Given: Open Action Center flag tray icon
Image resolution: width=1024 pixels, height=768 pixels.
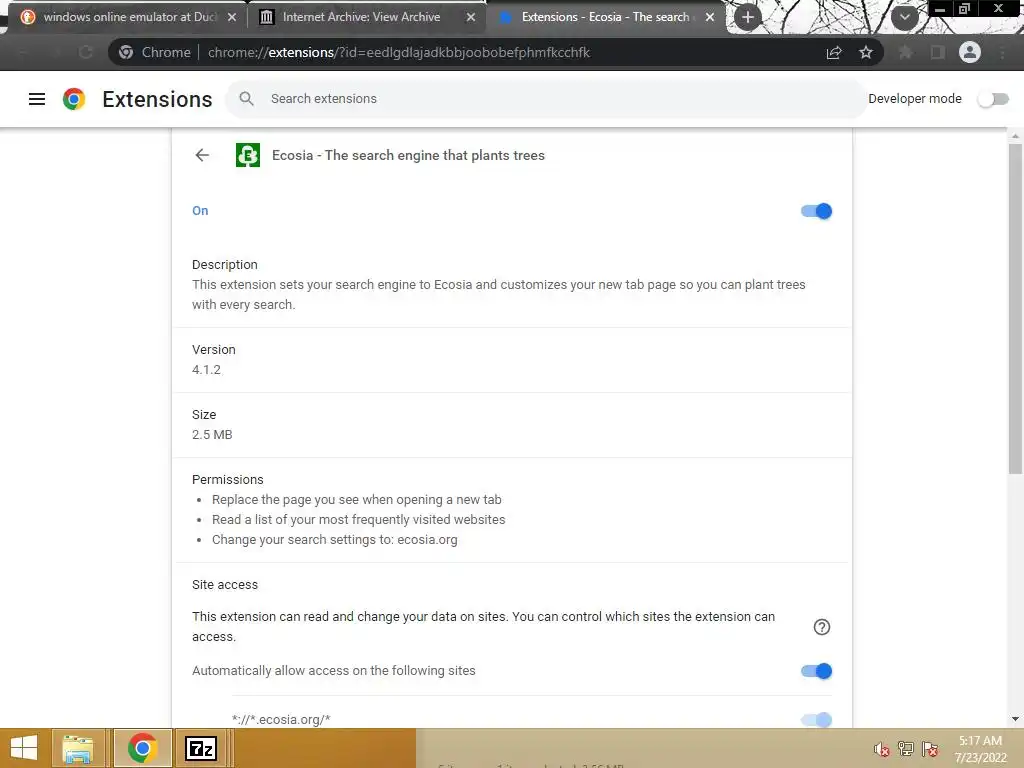Looking at the screenshot, I should [x=930, y=749].
